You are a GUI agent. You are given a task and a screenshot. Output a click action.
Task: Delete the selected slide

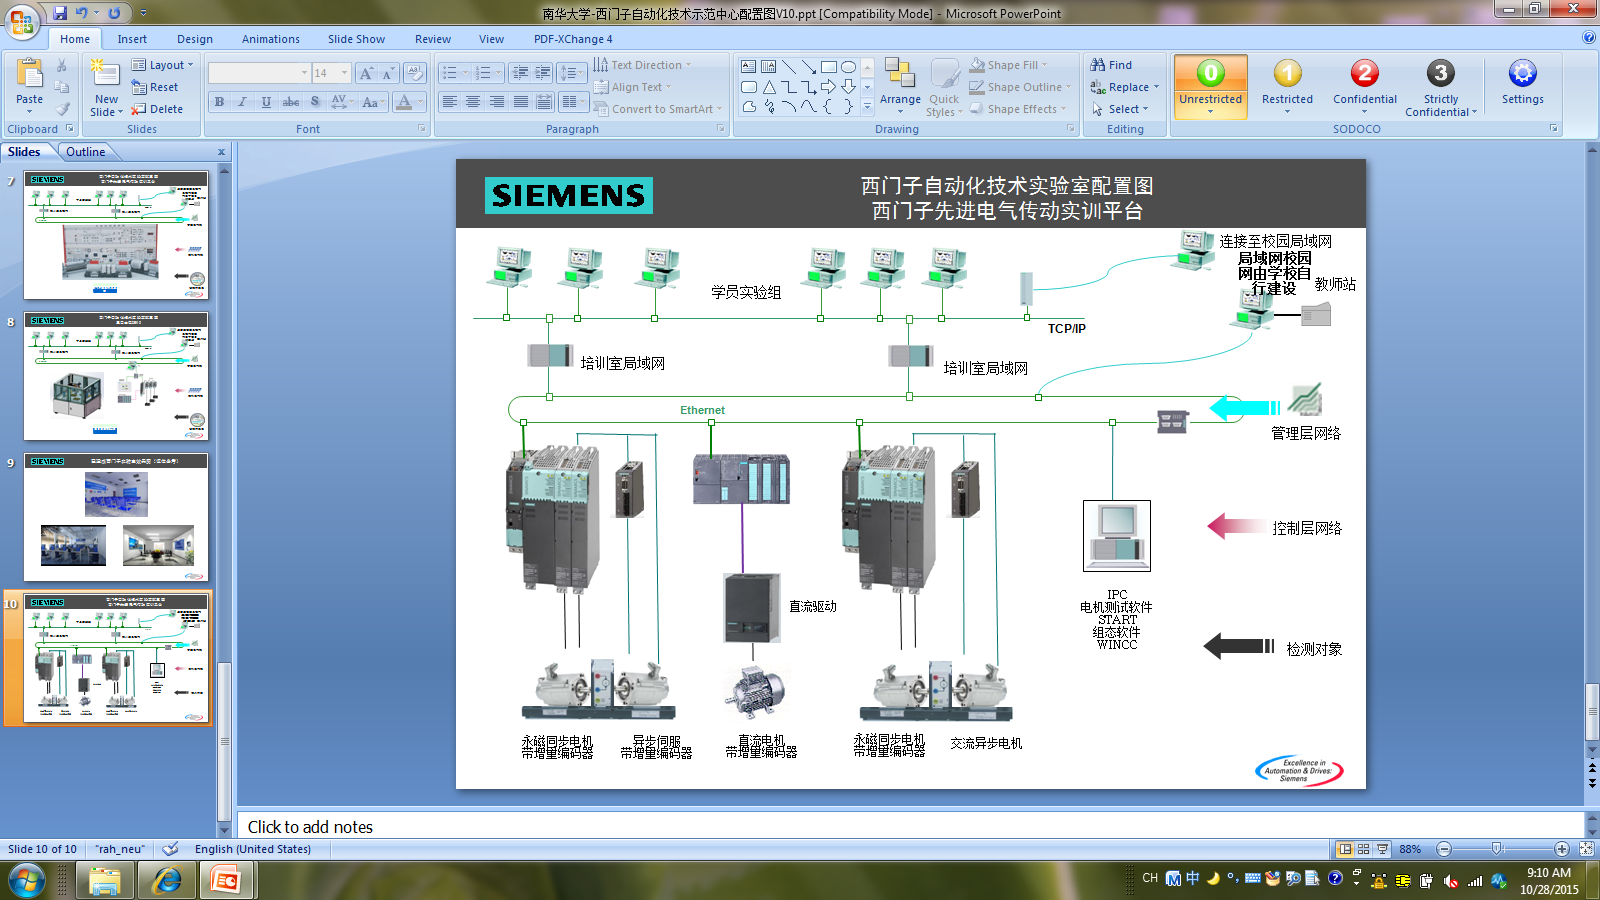click(x=157, y=109)
